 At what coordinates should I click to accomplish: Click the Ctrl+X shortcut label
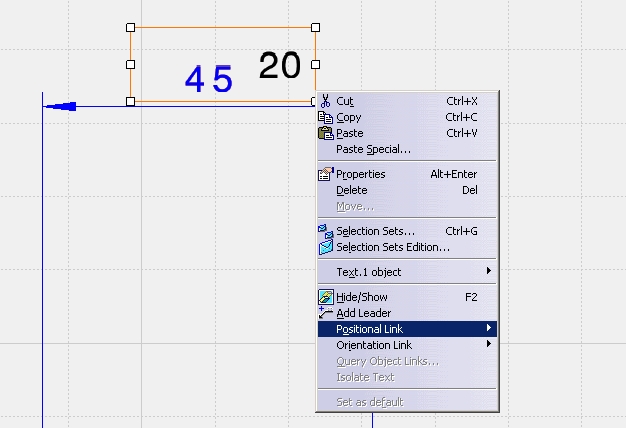462,101
